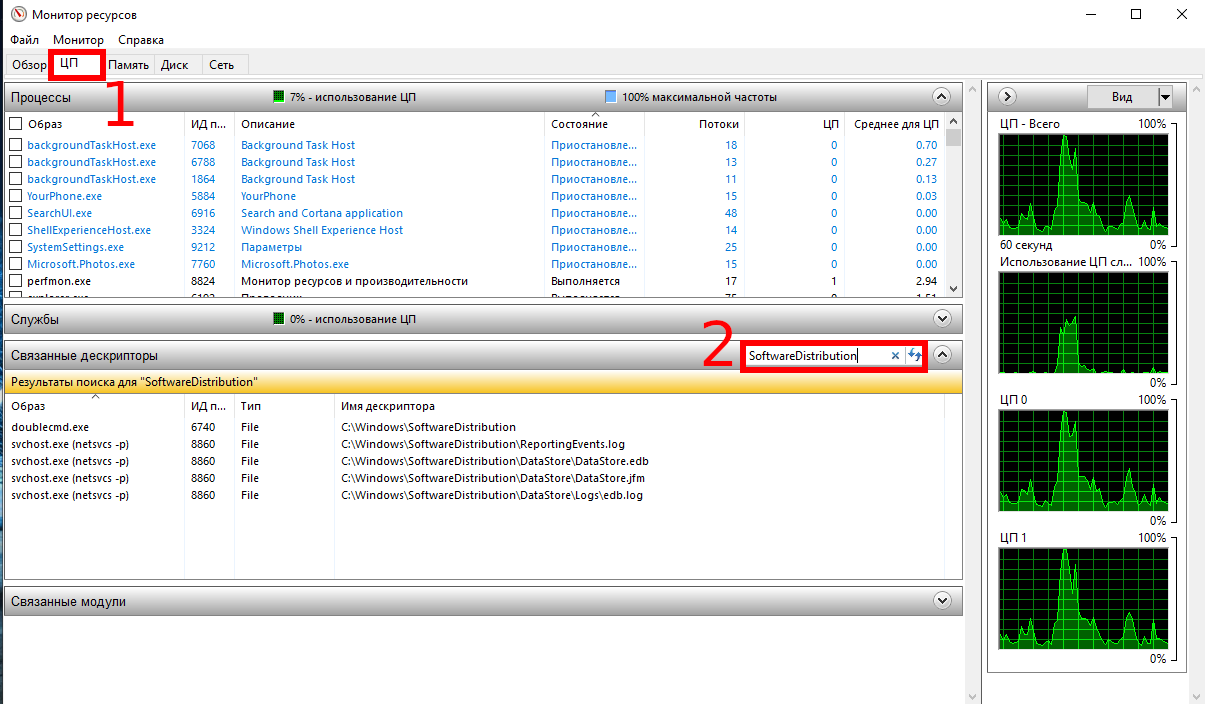Open the Сеть tab
Viewport: 1205px width, 704px height.
pos(222,65)
